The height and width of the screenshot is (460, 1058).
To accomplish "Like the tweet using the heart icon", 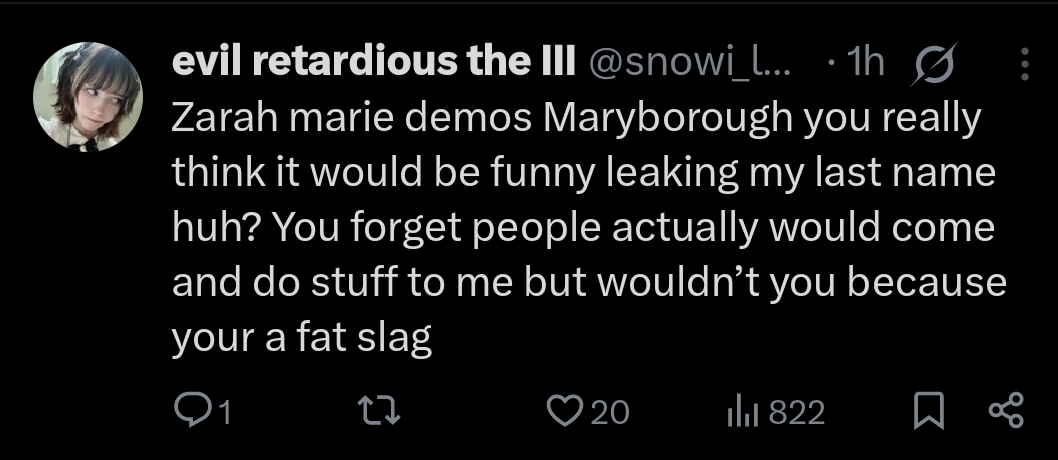I will pos(566,411).
